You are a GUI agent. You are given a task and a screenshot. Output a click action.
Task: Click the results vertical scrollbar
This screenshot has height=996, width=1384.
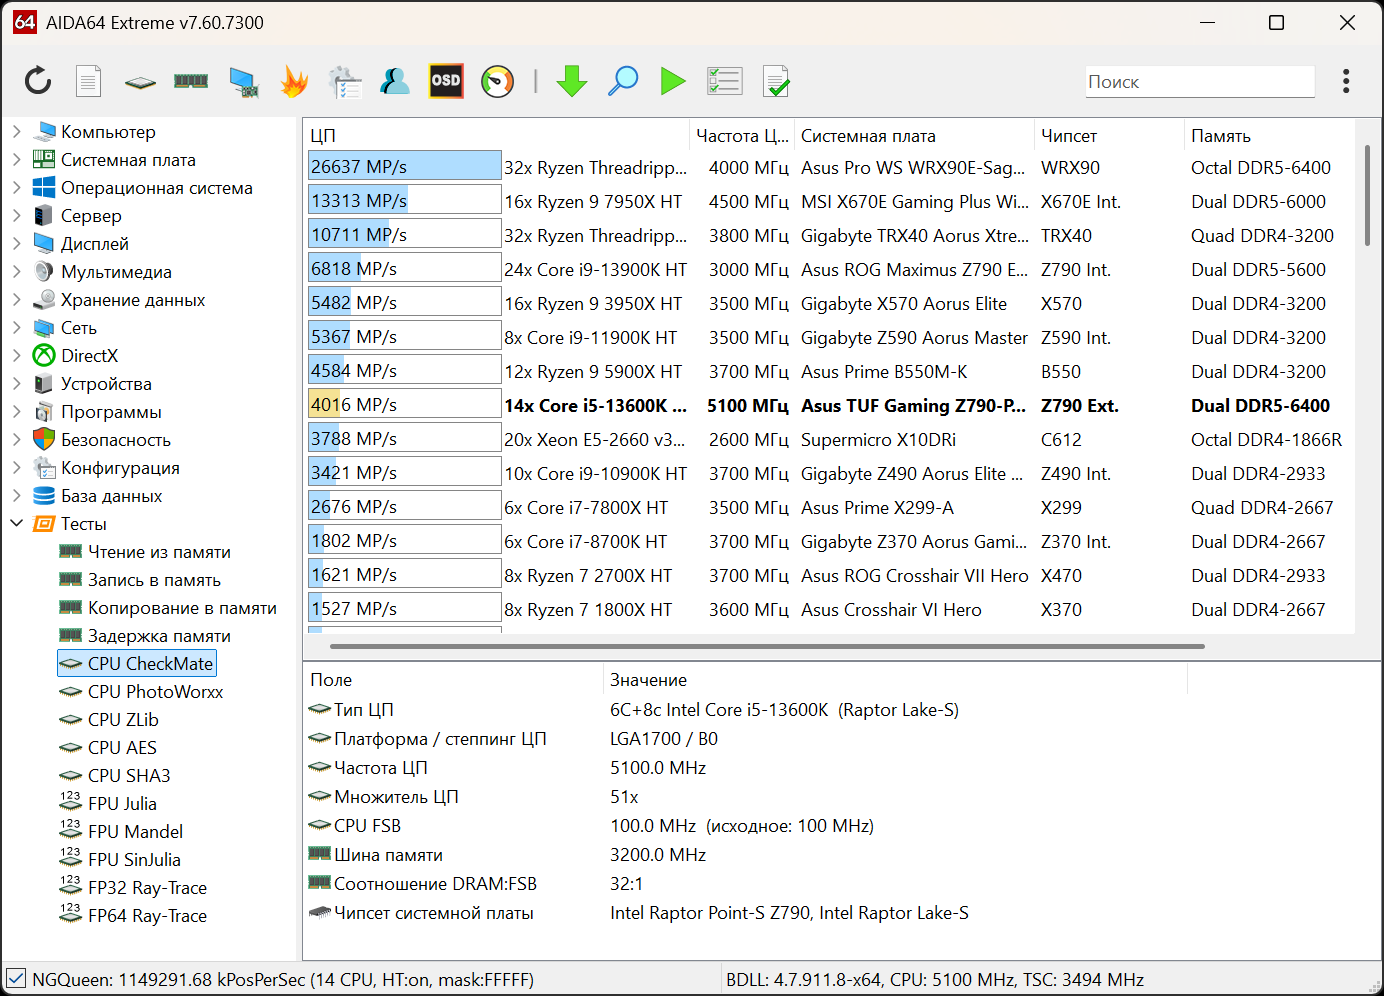(x=1367, y=194)
